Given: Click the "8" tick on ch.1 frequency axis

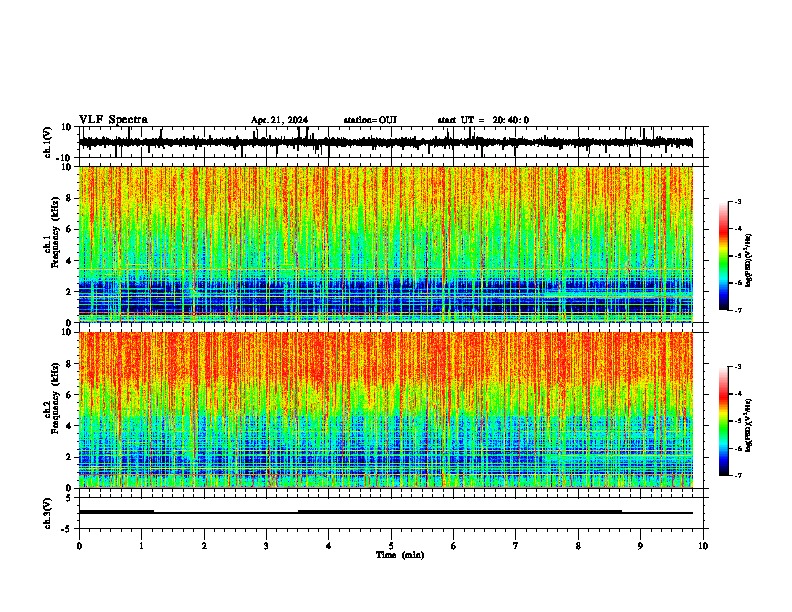Looking at the screenshot, I should pyautogui.click(x=70, y=198).
